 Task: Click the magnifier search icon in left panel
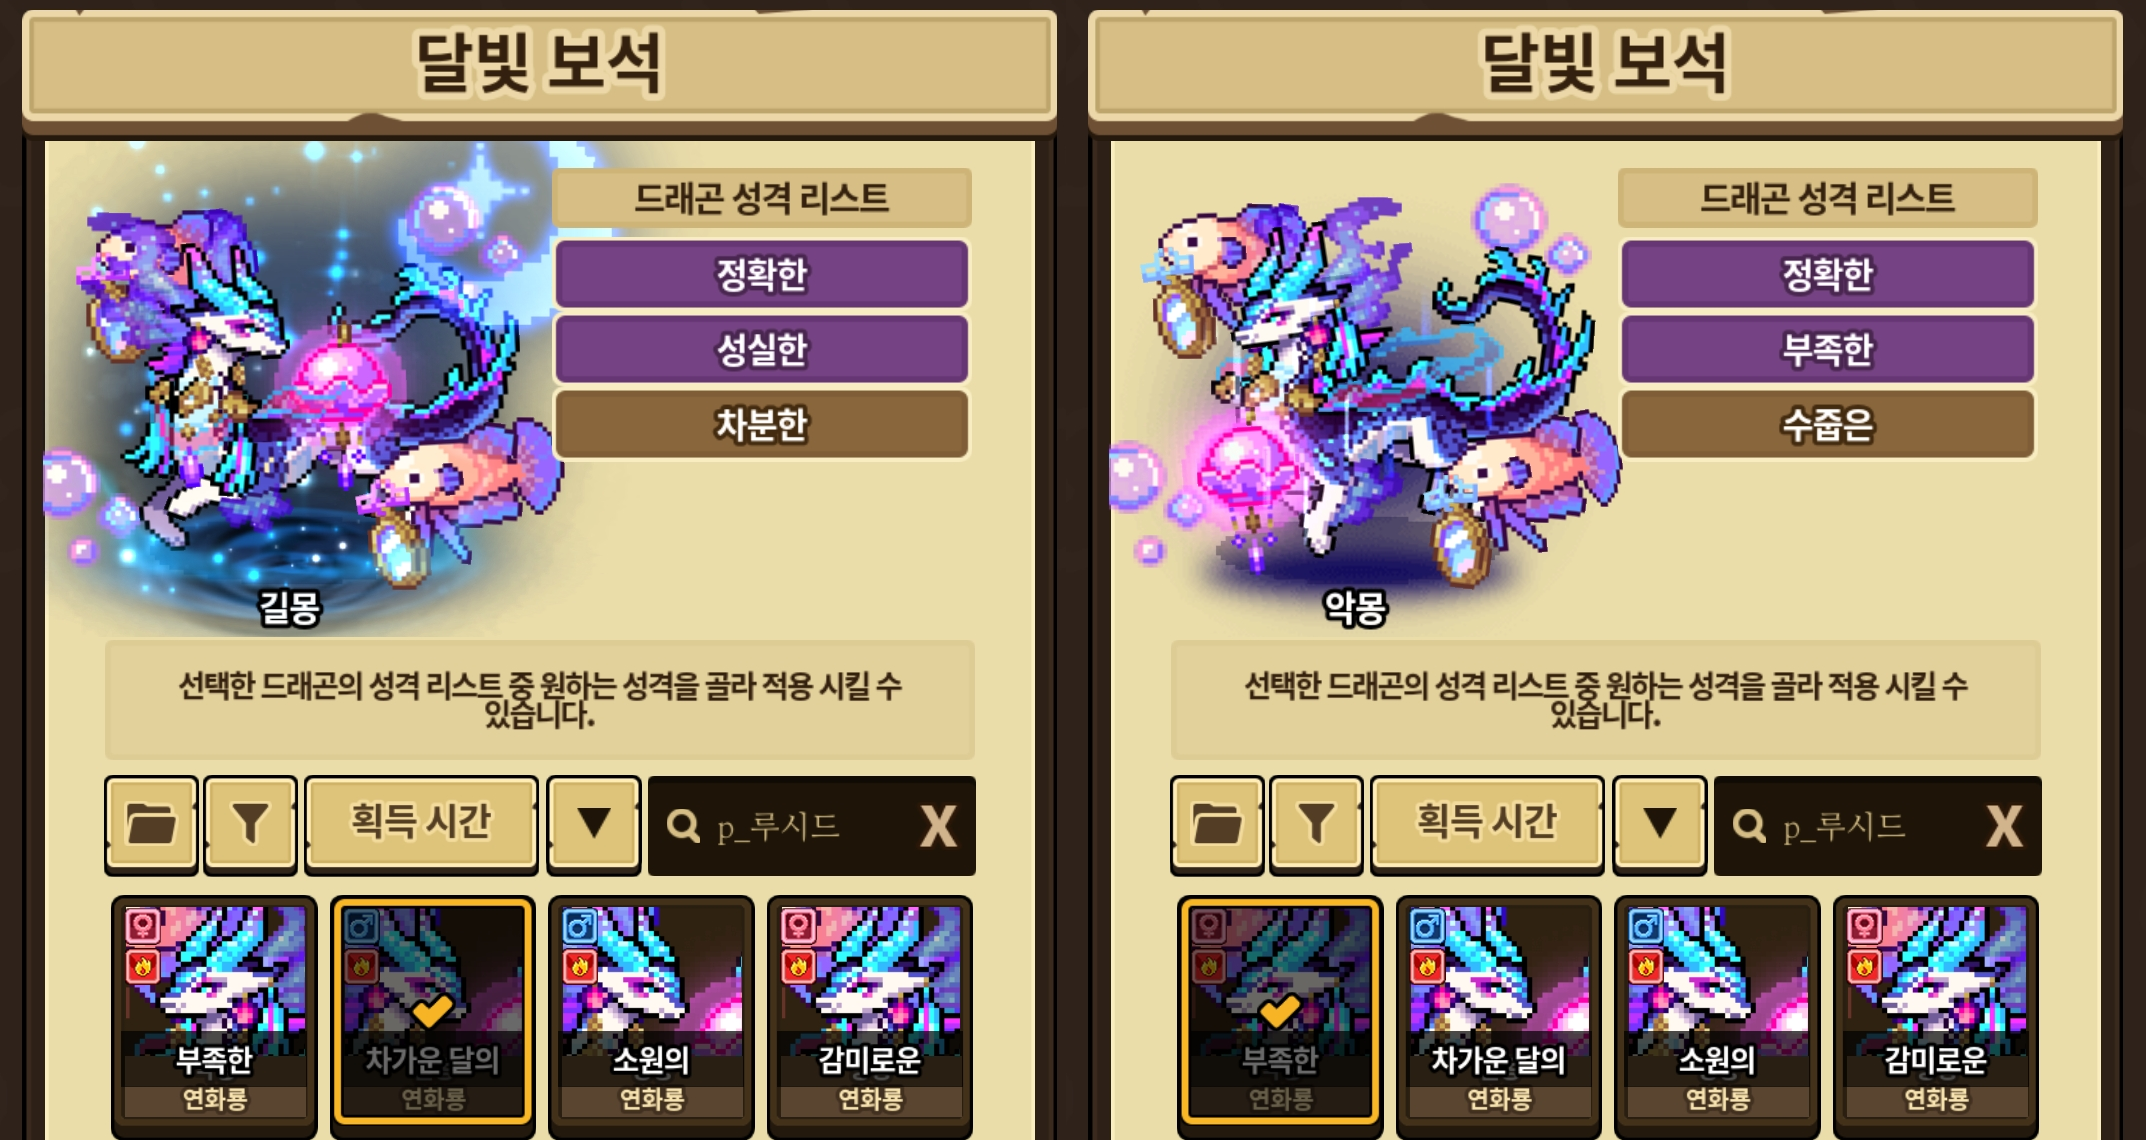pyautogui.click(x=683, y=826)
